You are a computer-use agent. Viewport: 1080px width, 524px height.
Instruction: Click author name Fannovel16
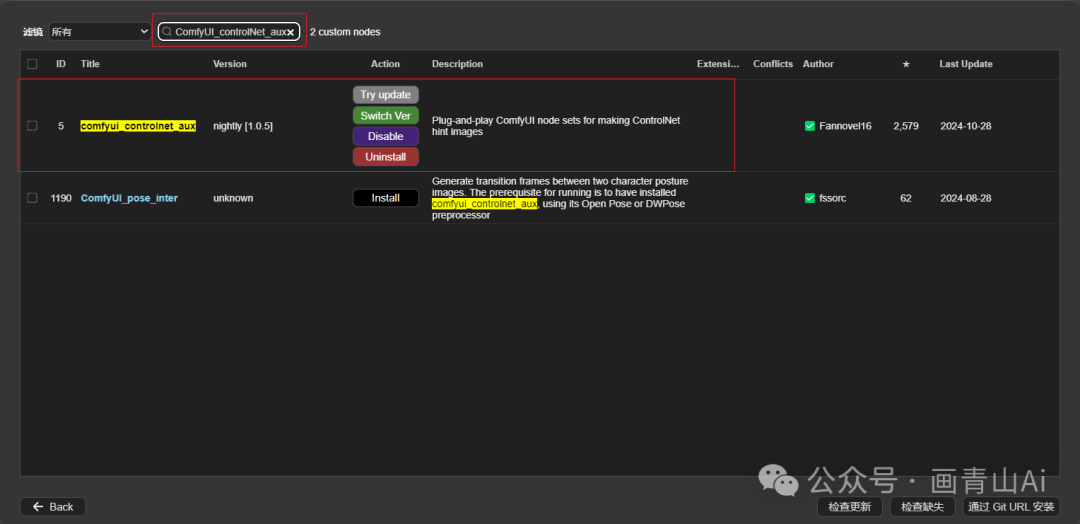tap(845, 126)
